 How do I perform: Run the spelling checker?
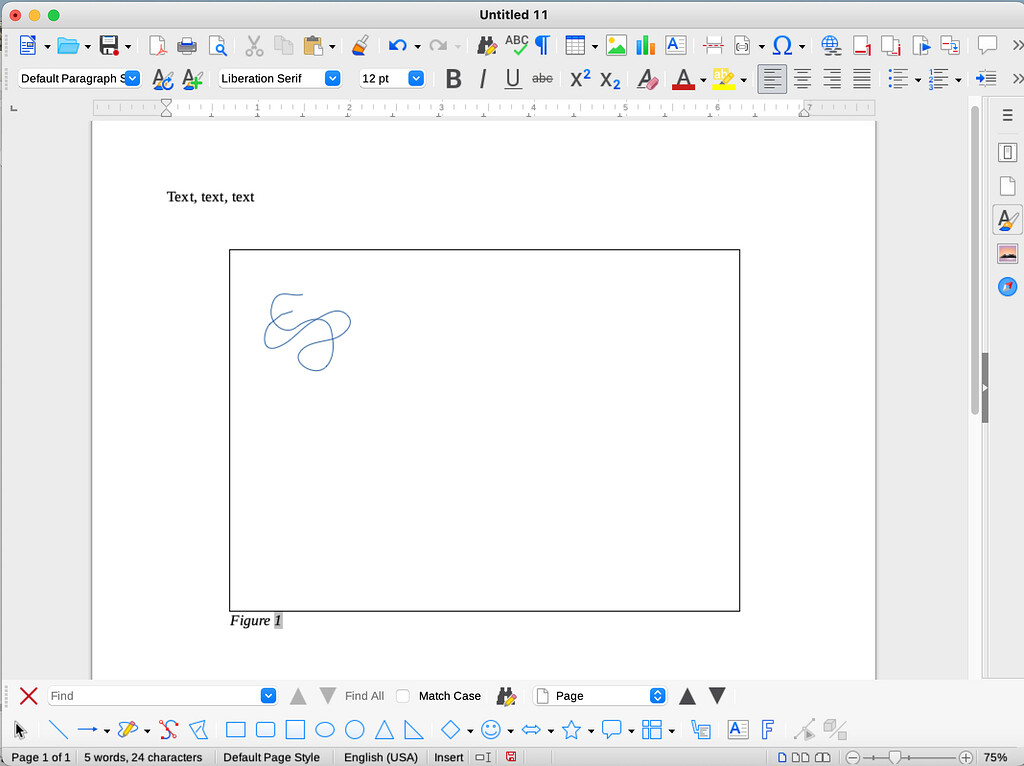tap(516, 45)
